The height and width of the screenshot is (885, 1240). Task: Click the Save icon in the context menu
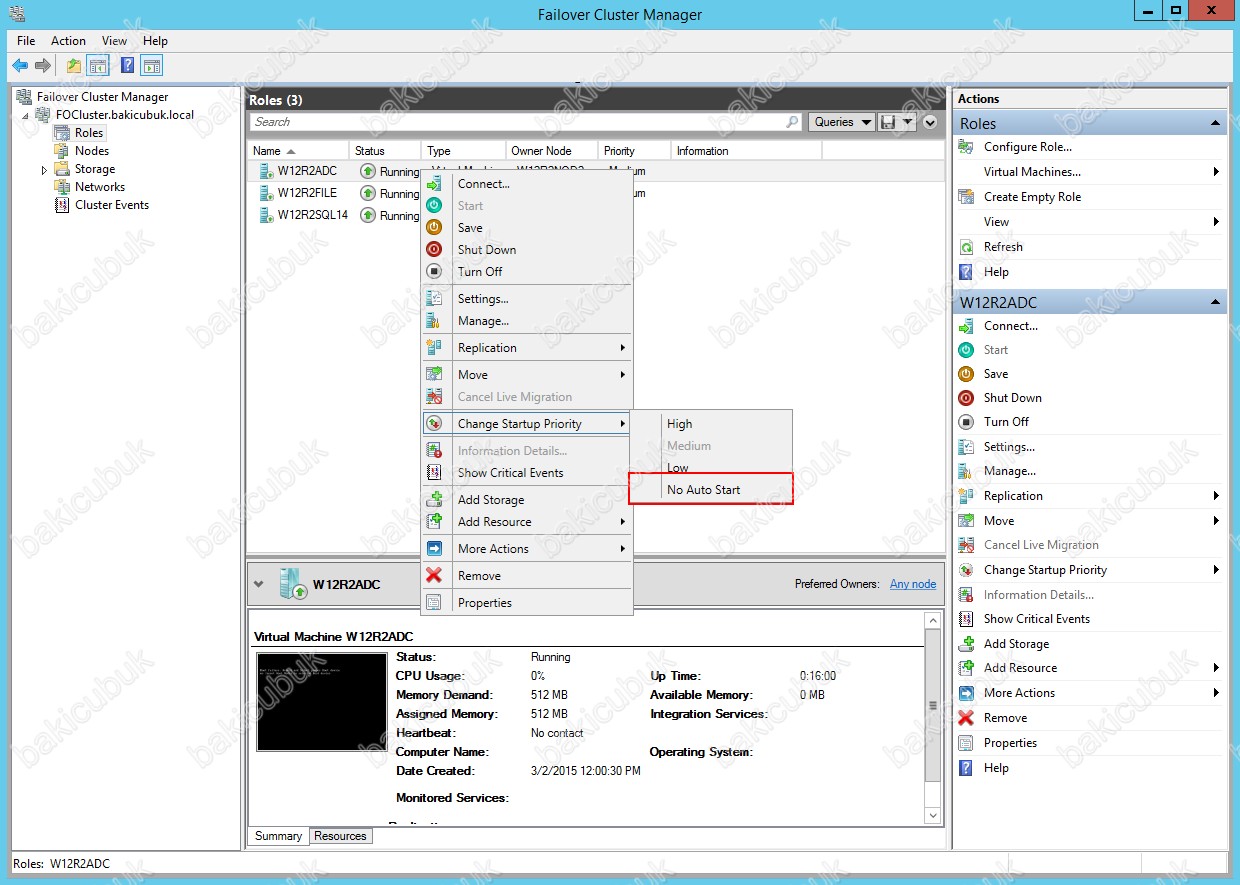point(434,228)
